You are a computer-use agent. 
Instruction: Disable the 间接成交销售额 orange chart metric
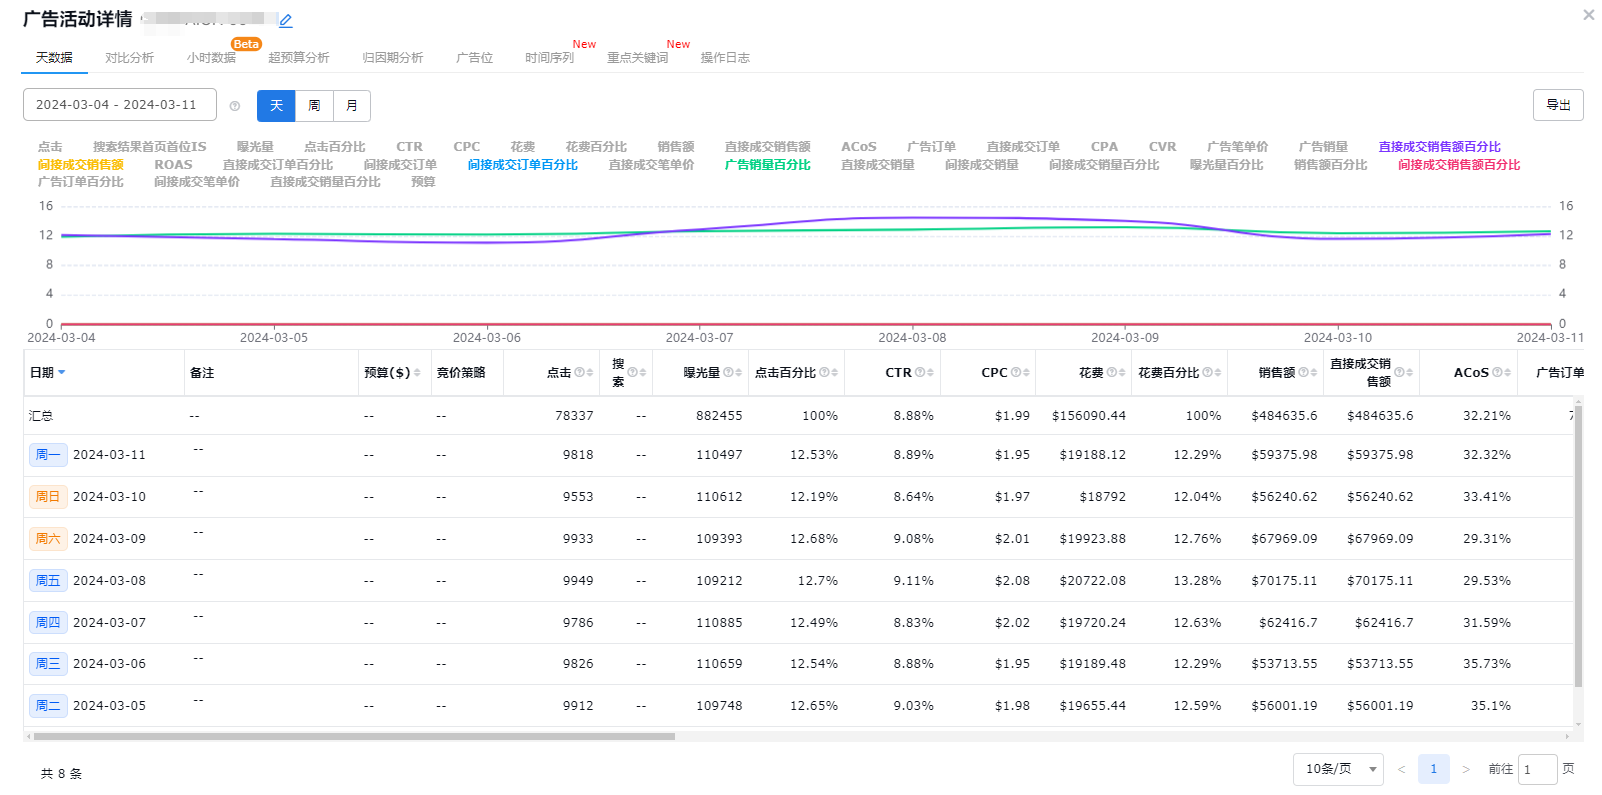pos(80,165)
